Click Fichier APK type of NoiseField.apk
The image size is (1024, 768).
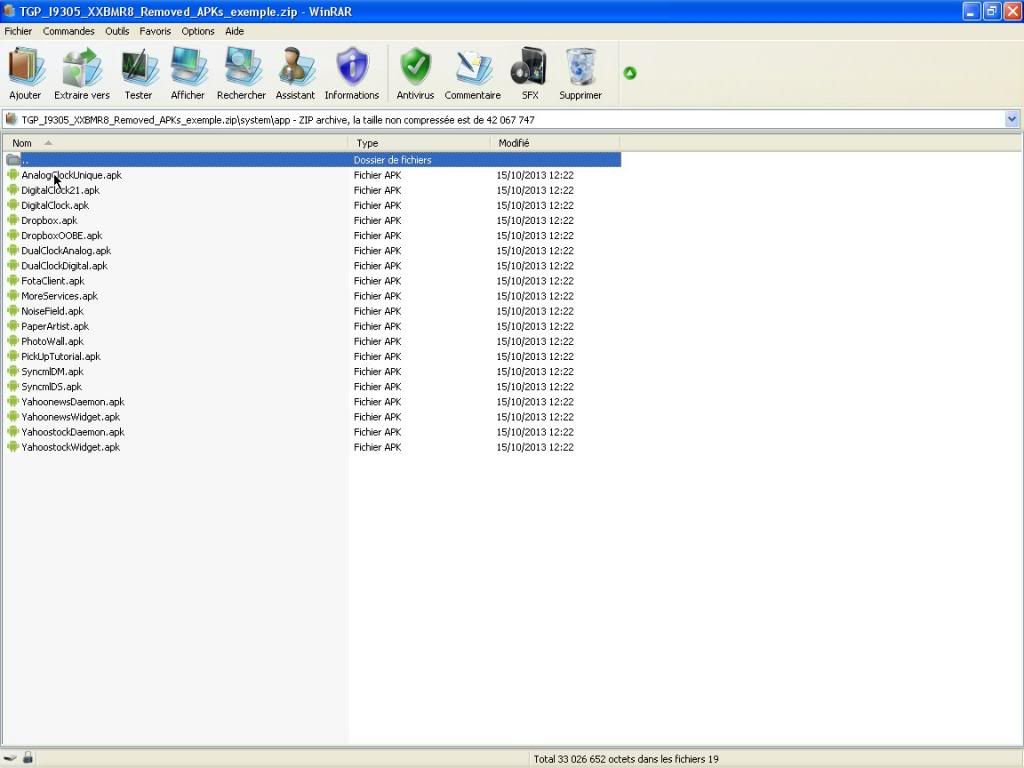tap(377, 311)
